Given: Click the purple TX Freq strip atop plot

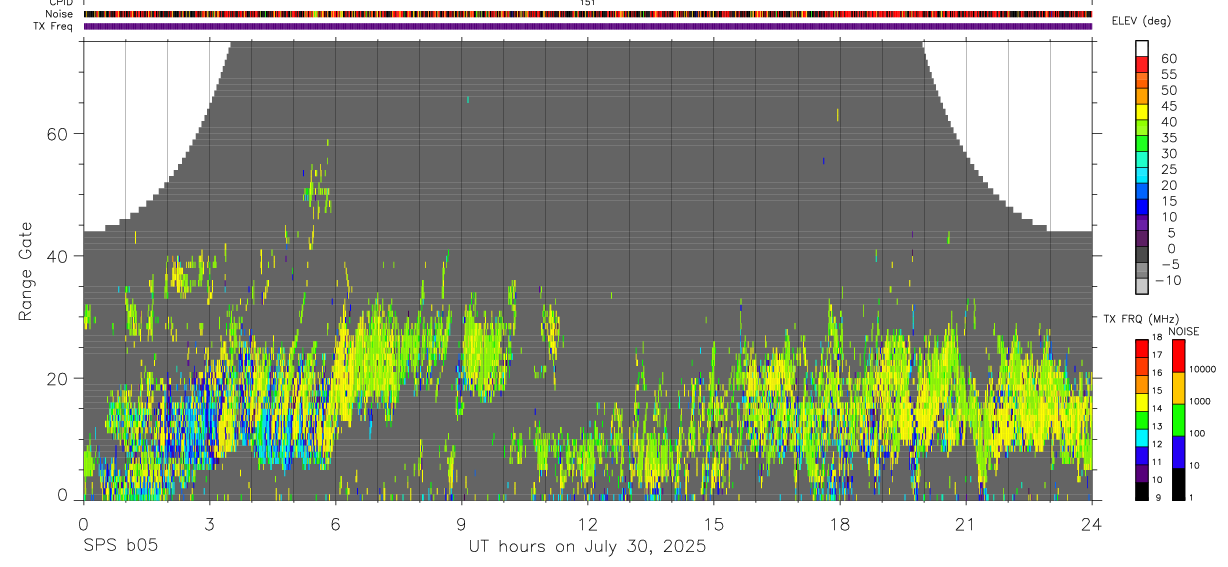Looking at the screenshot, I should 588,26.
